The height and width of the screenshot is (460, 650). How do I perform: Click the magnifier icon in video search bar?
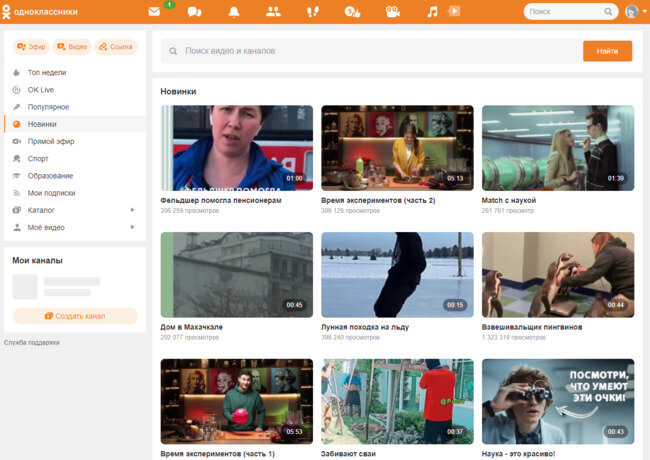[173, 51]
